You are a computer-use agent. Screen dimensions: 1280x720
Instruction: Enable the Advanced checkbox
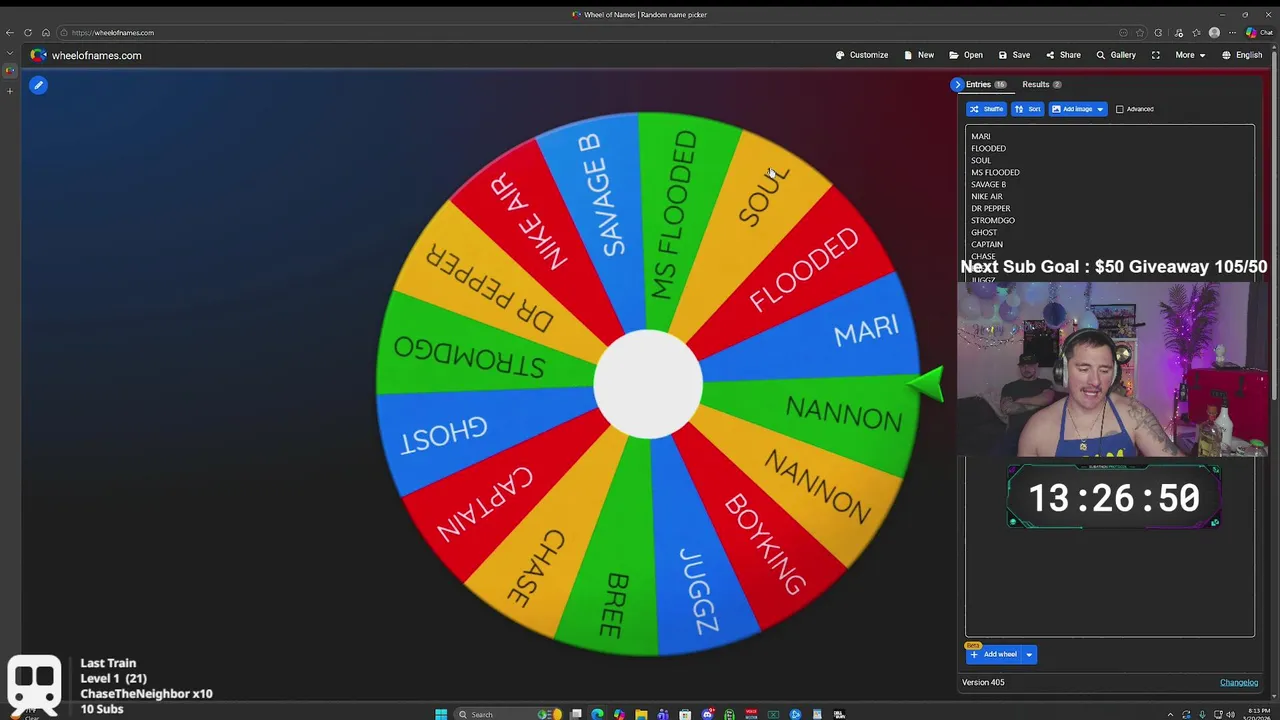[1120, 109]
